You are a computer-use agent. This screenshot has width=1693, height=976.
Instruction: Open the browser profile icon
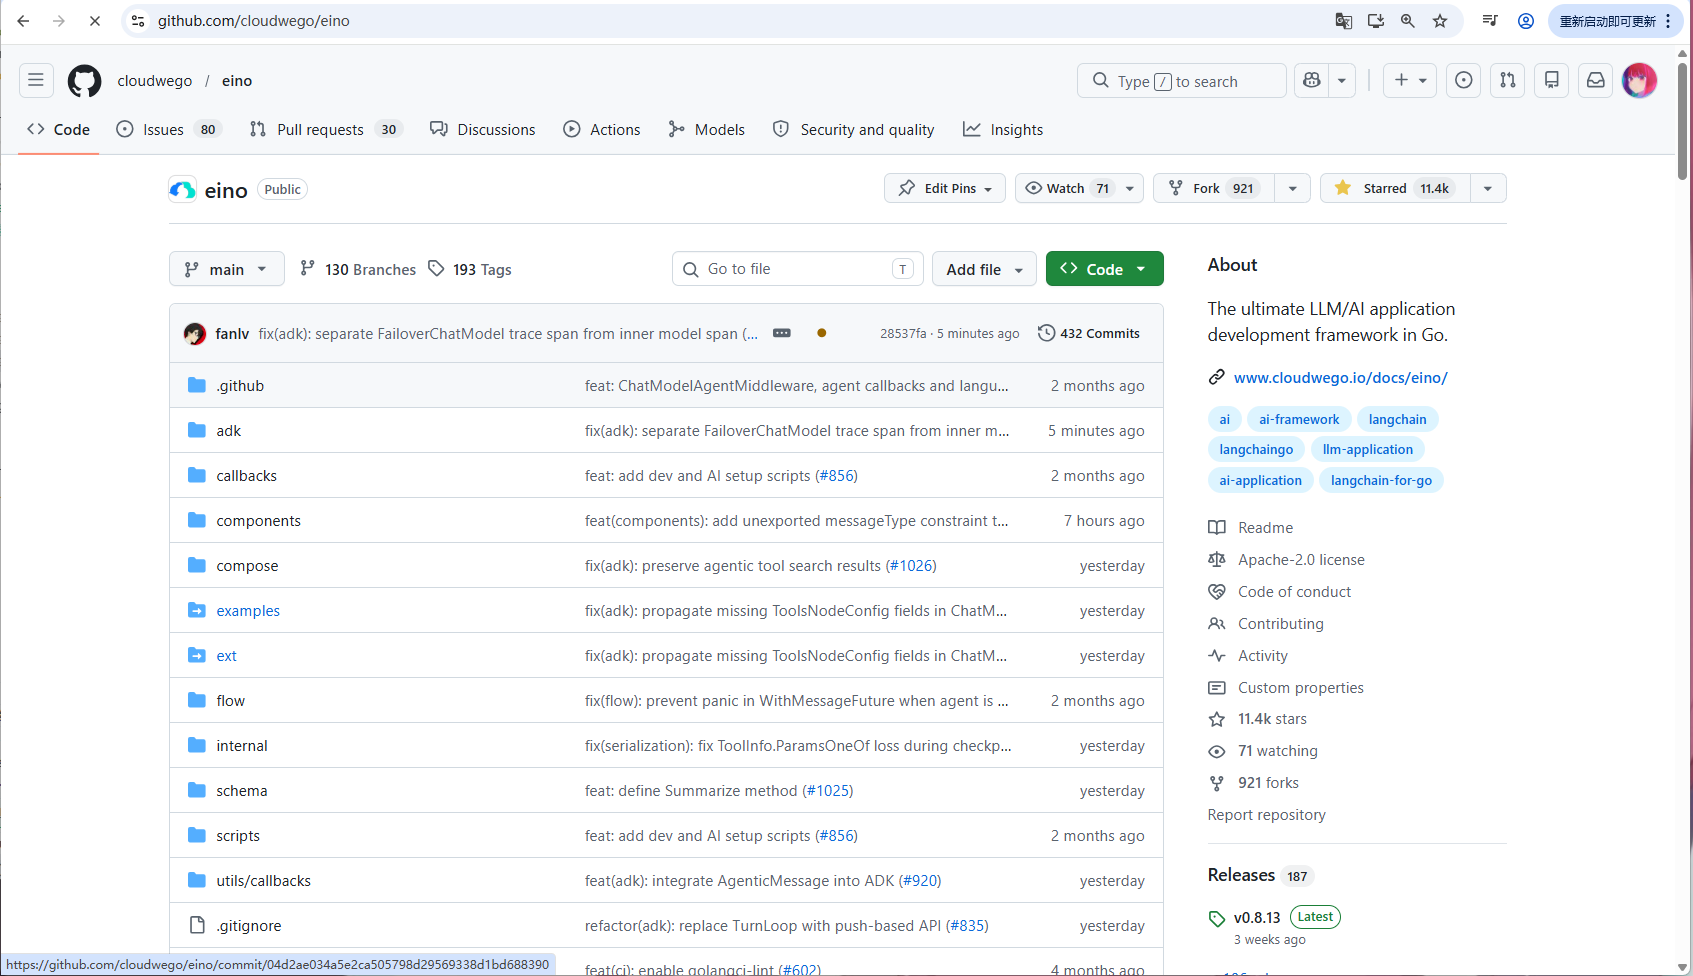pyautogui.click(x=1526, y=21)
